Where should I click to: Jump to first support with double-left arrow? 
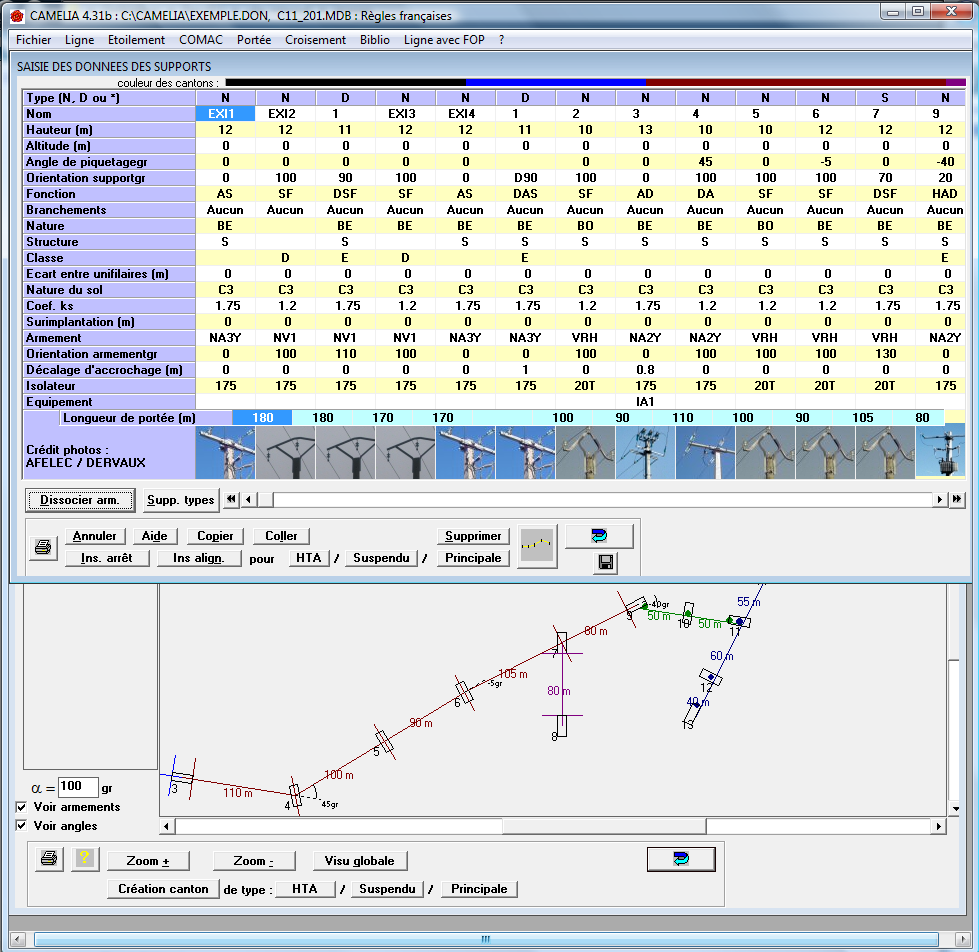232,499
